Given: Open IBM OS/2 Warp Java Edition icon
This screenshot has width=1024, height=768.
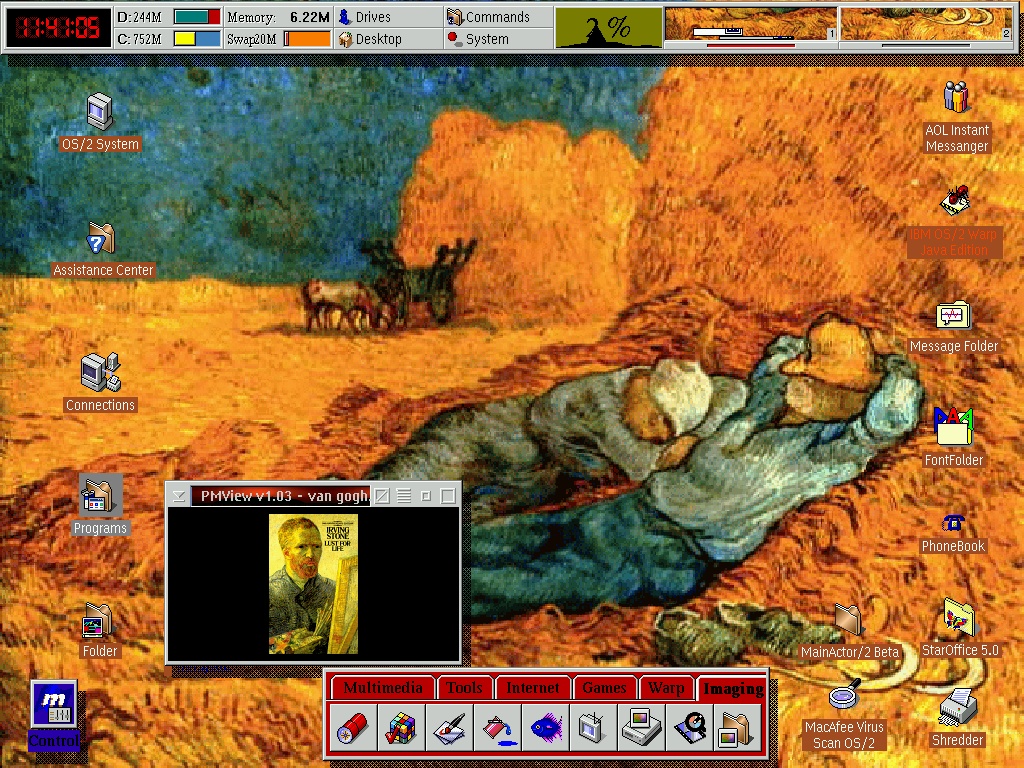Looking at the screenshot, I should click(x=954, y=201).
